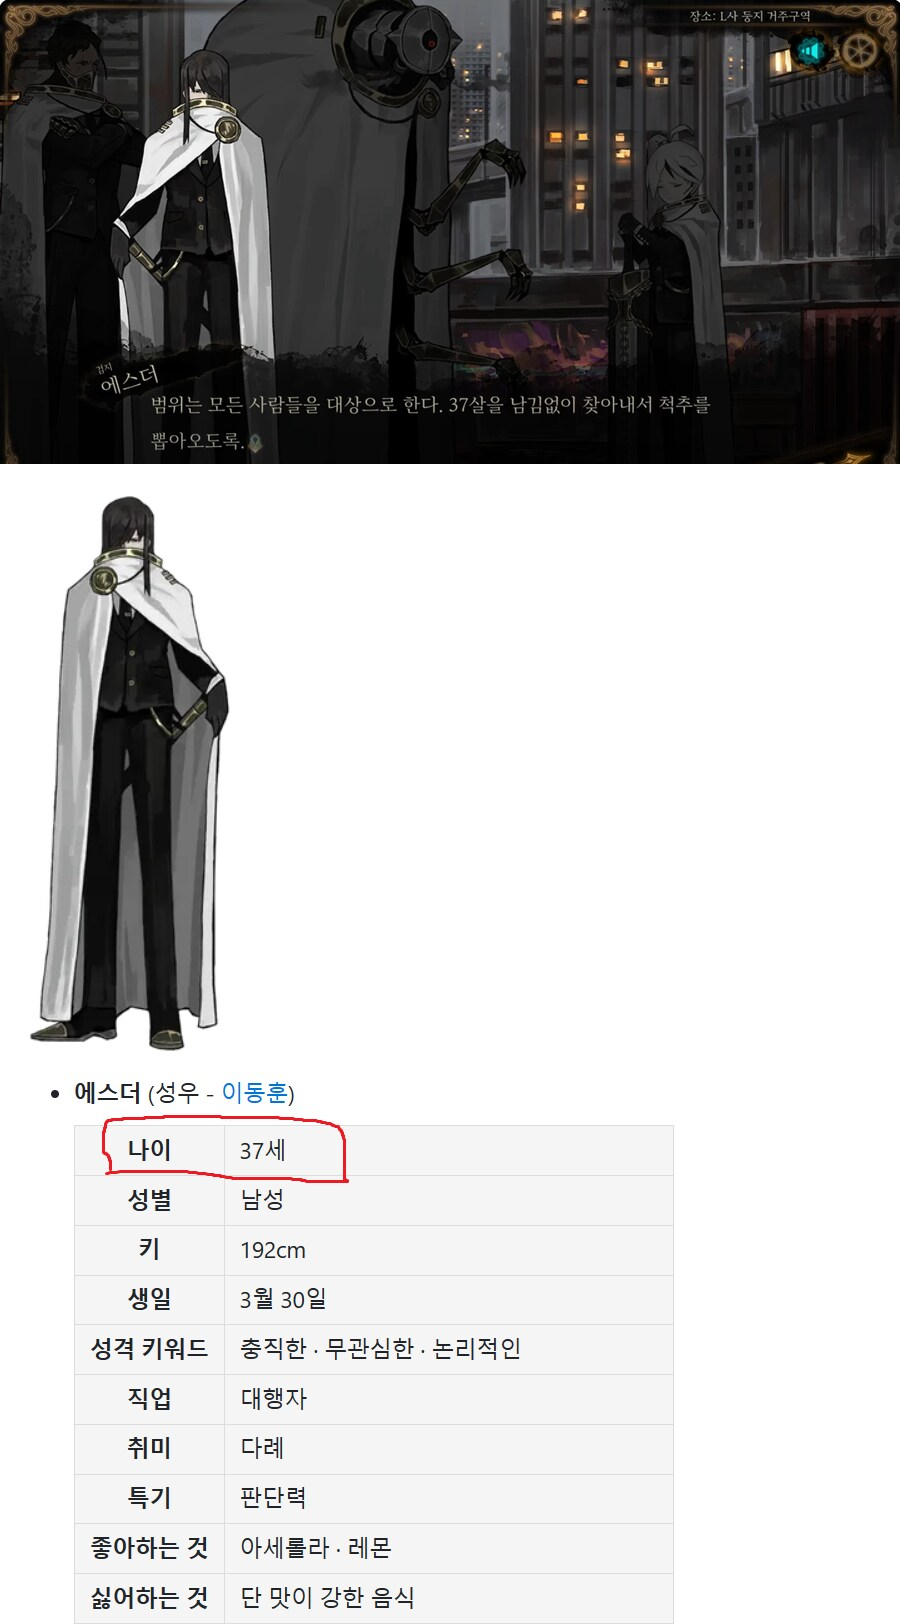This screenshot has width=900, height=1624.
Task: Select the 취미 row header
Action: [150, 1449]
